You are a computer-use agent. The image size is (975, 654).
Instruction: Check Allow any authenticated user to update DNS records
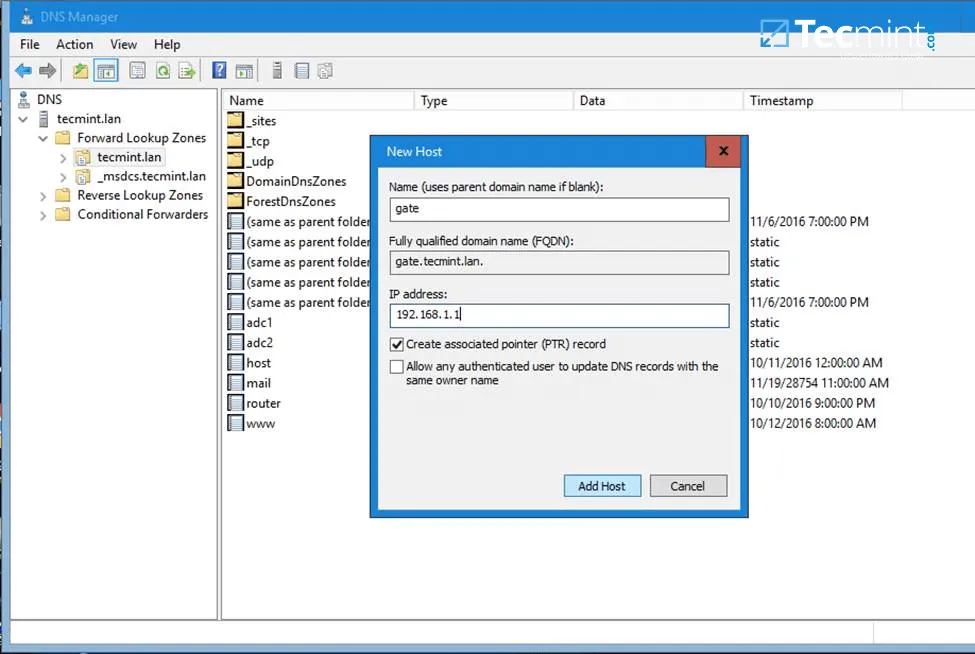pos(396,366)
